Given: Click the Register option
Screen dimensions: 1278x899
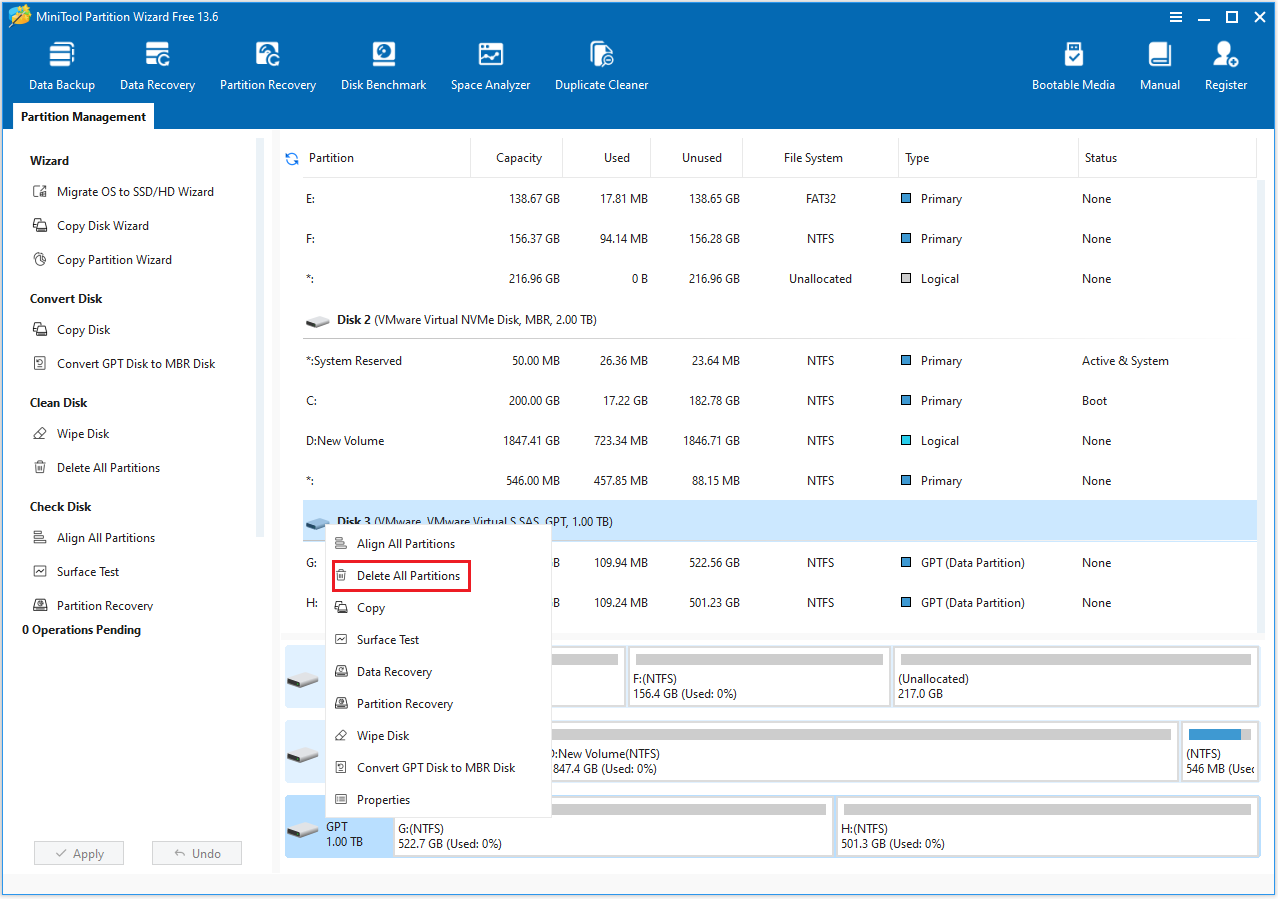Looking at the screenshot, I should (x=1225, y=64).
